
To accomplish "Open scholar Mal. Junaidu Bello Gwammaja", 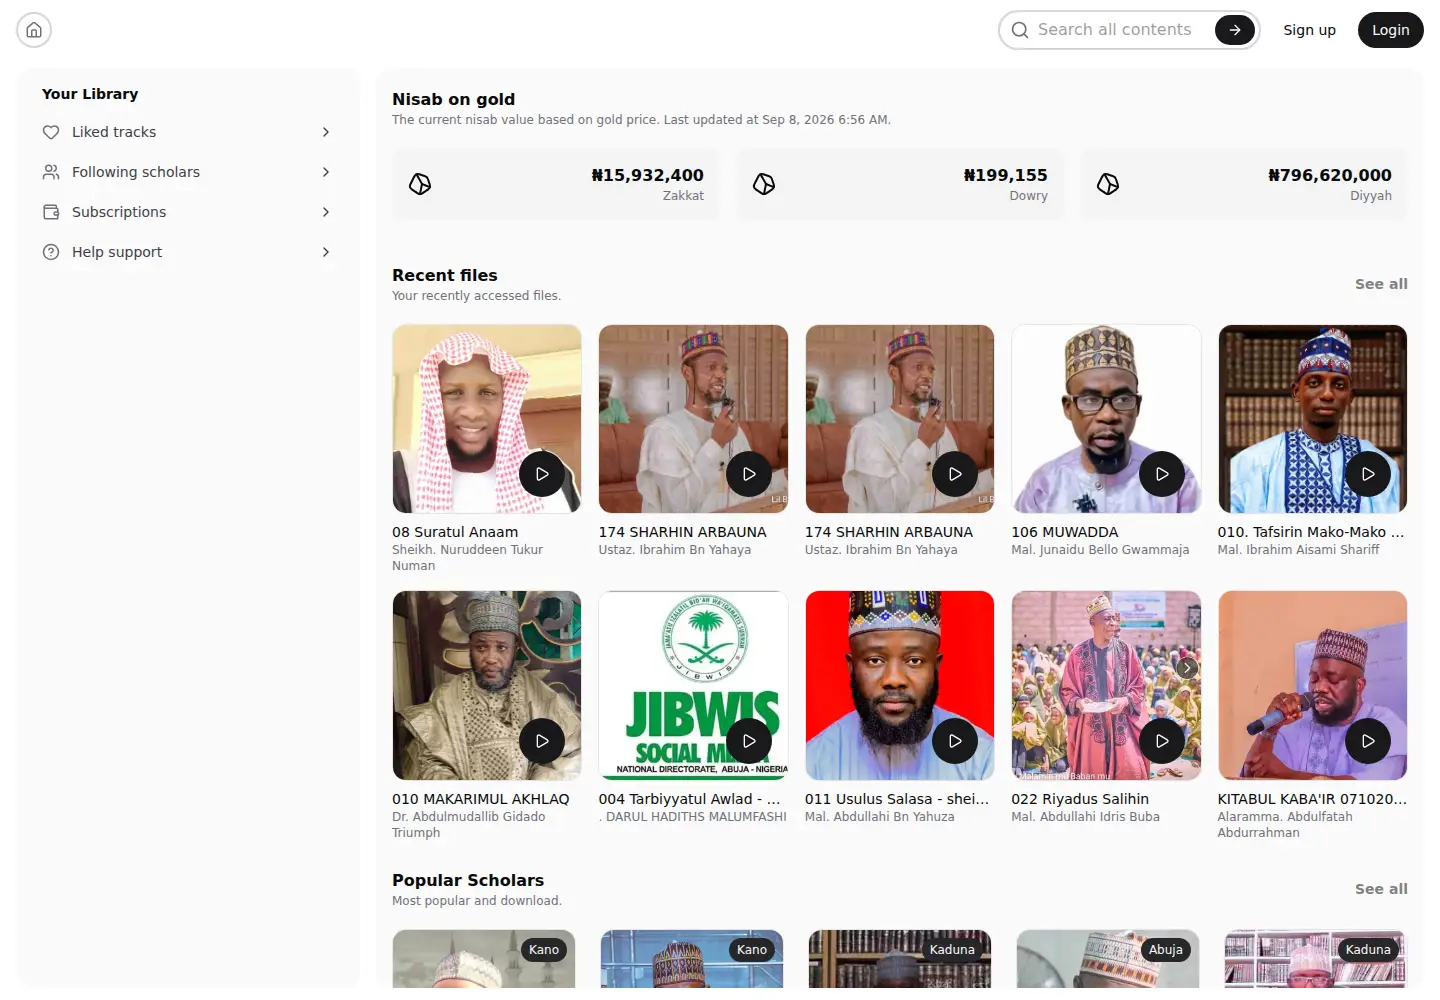I will (x=1100, y=549).
